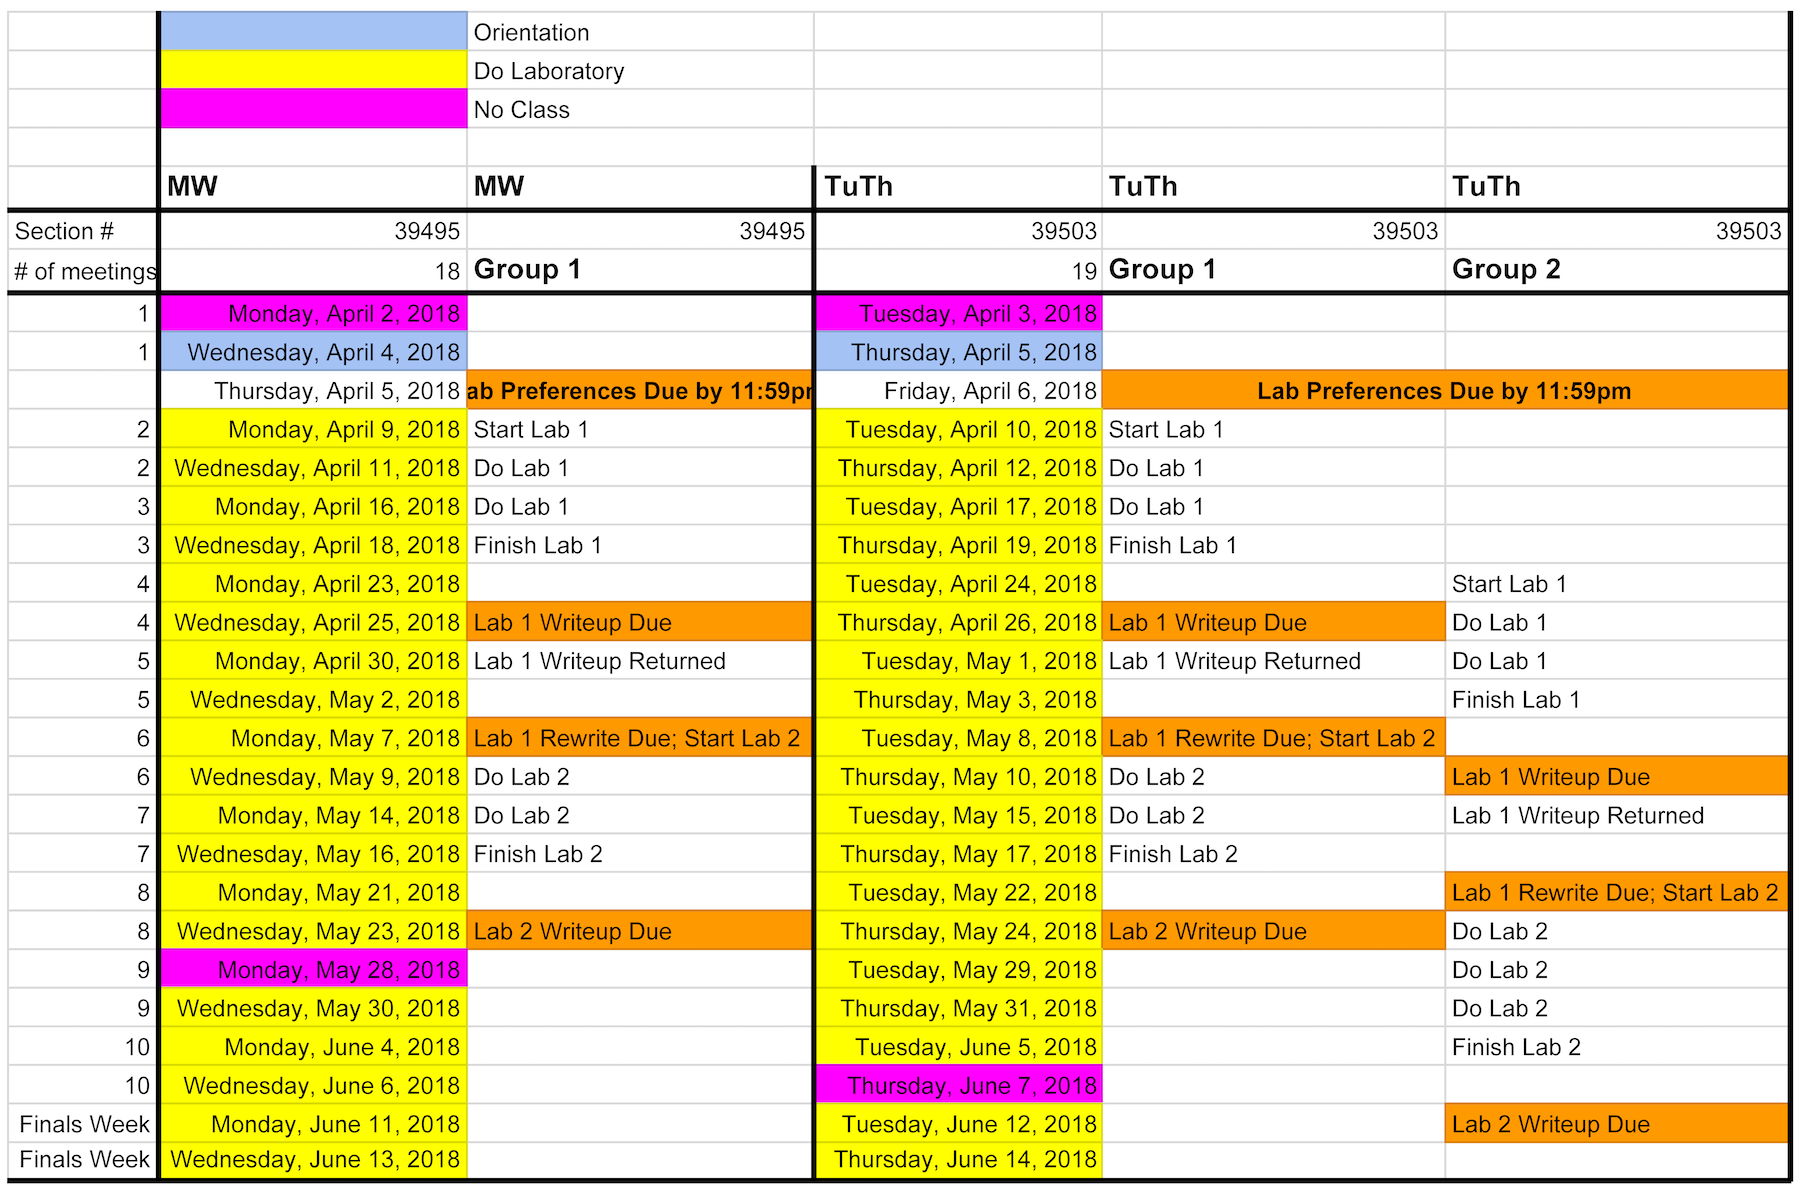This screenshot has width=1800, height=1186.
Task: Select the Finals Week label beside June 11
Action: (x=83, y=1124)
